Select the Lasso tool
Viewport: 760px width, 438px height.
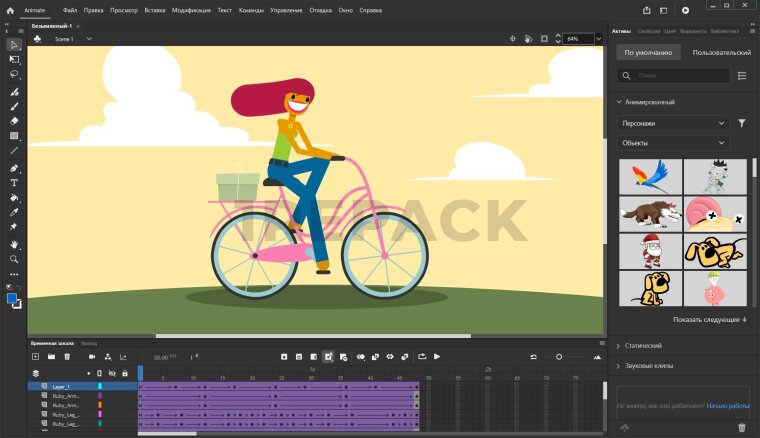coord(14,74)
